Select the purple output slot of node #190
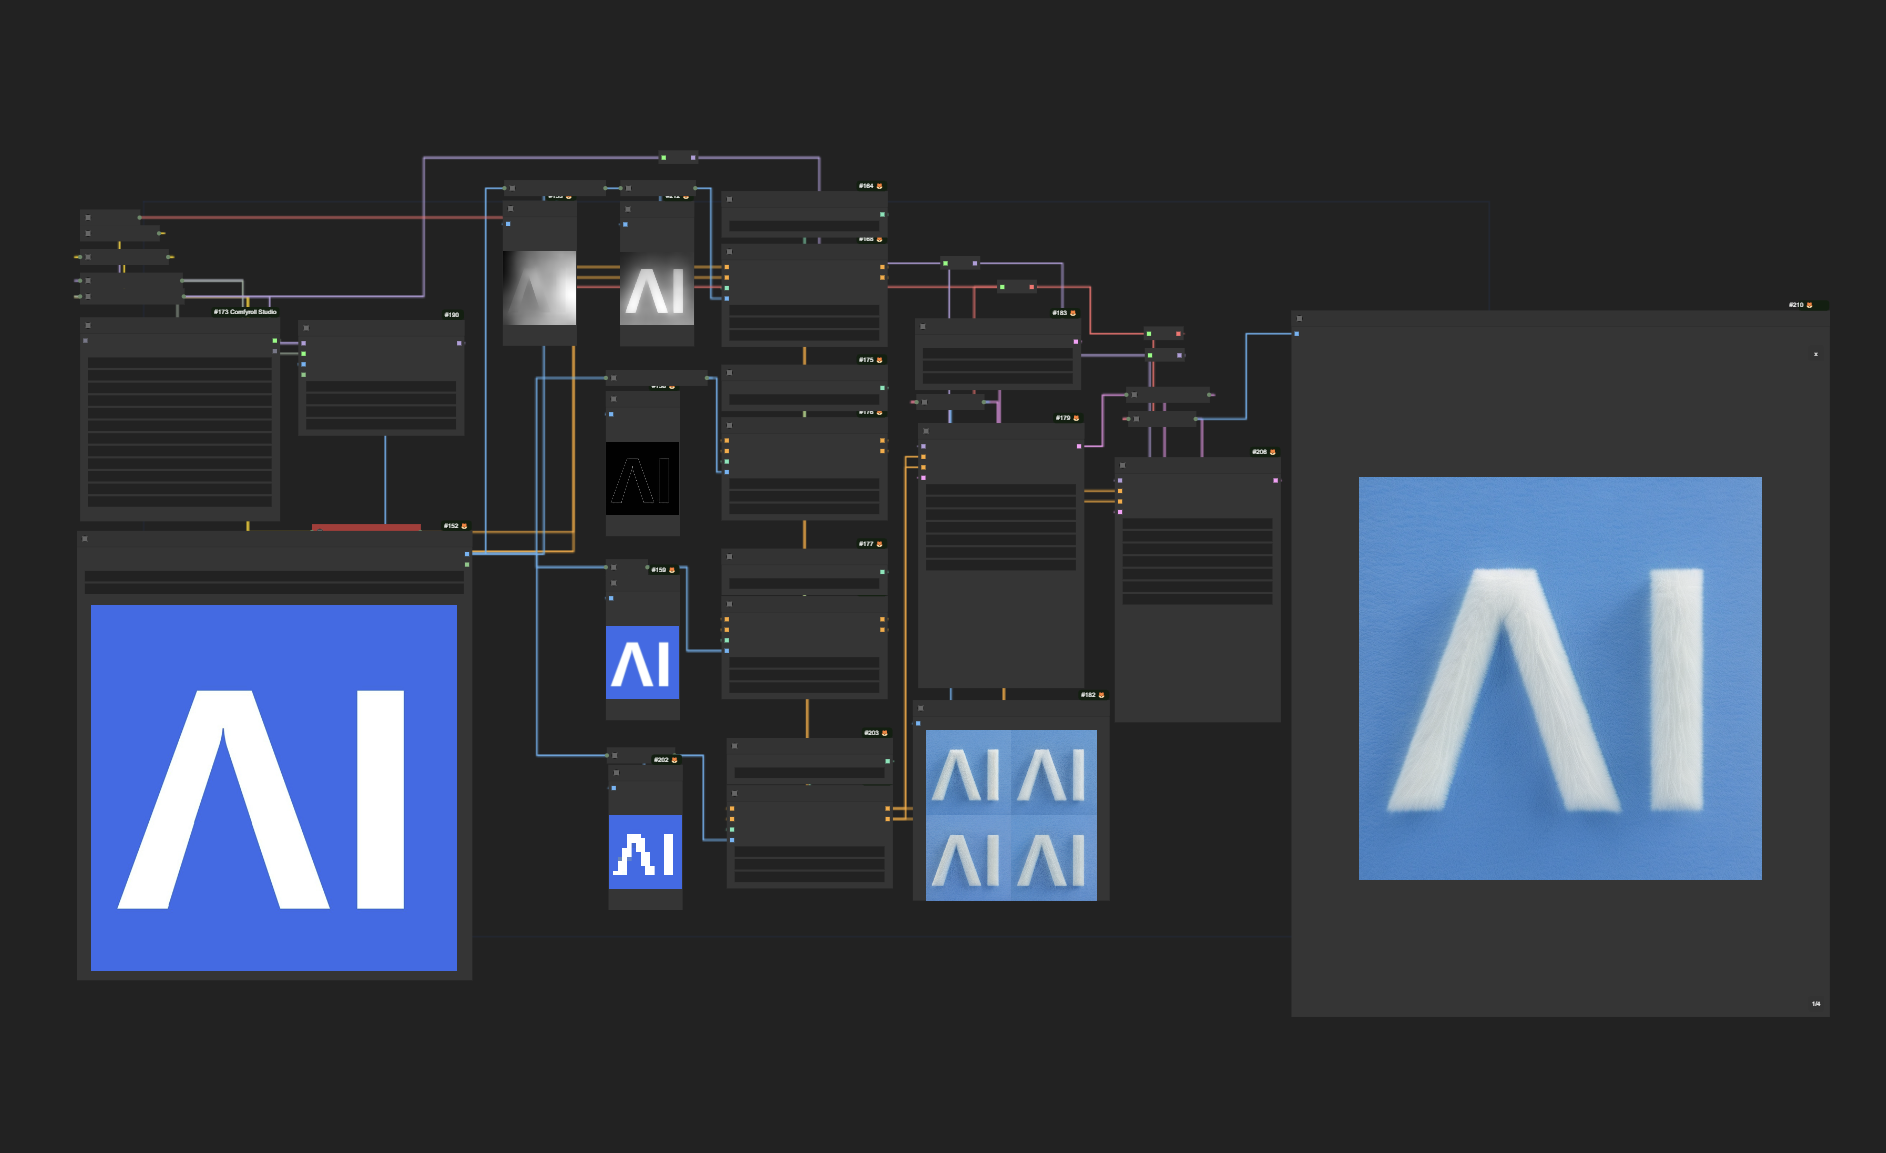 pyautogui.click(x=460, y=343)
